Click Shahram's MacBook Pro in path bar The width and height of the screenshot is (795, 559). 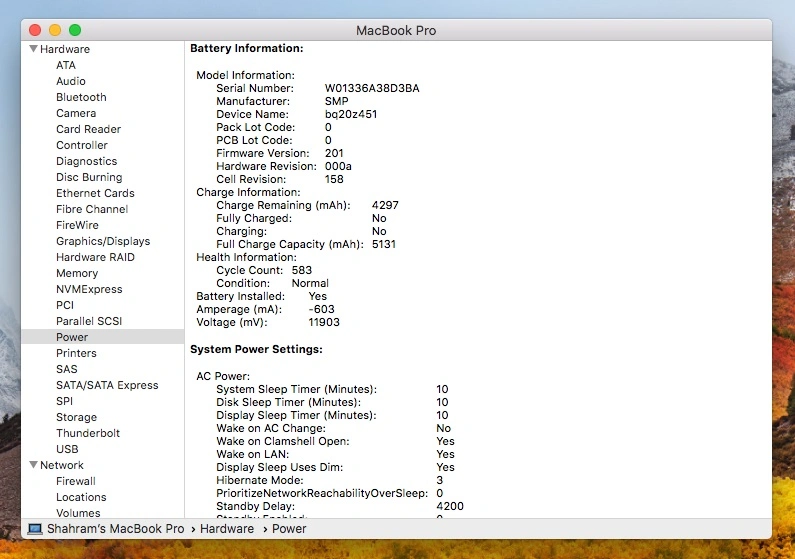click(116, 529)
